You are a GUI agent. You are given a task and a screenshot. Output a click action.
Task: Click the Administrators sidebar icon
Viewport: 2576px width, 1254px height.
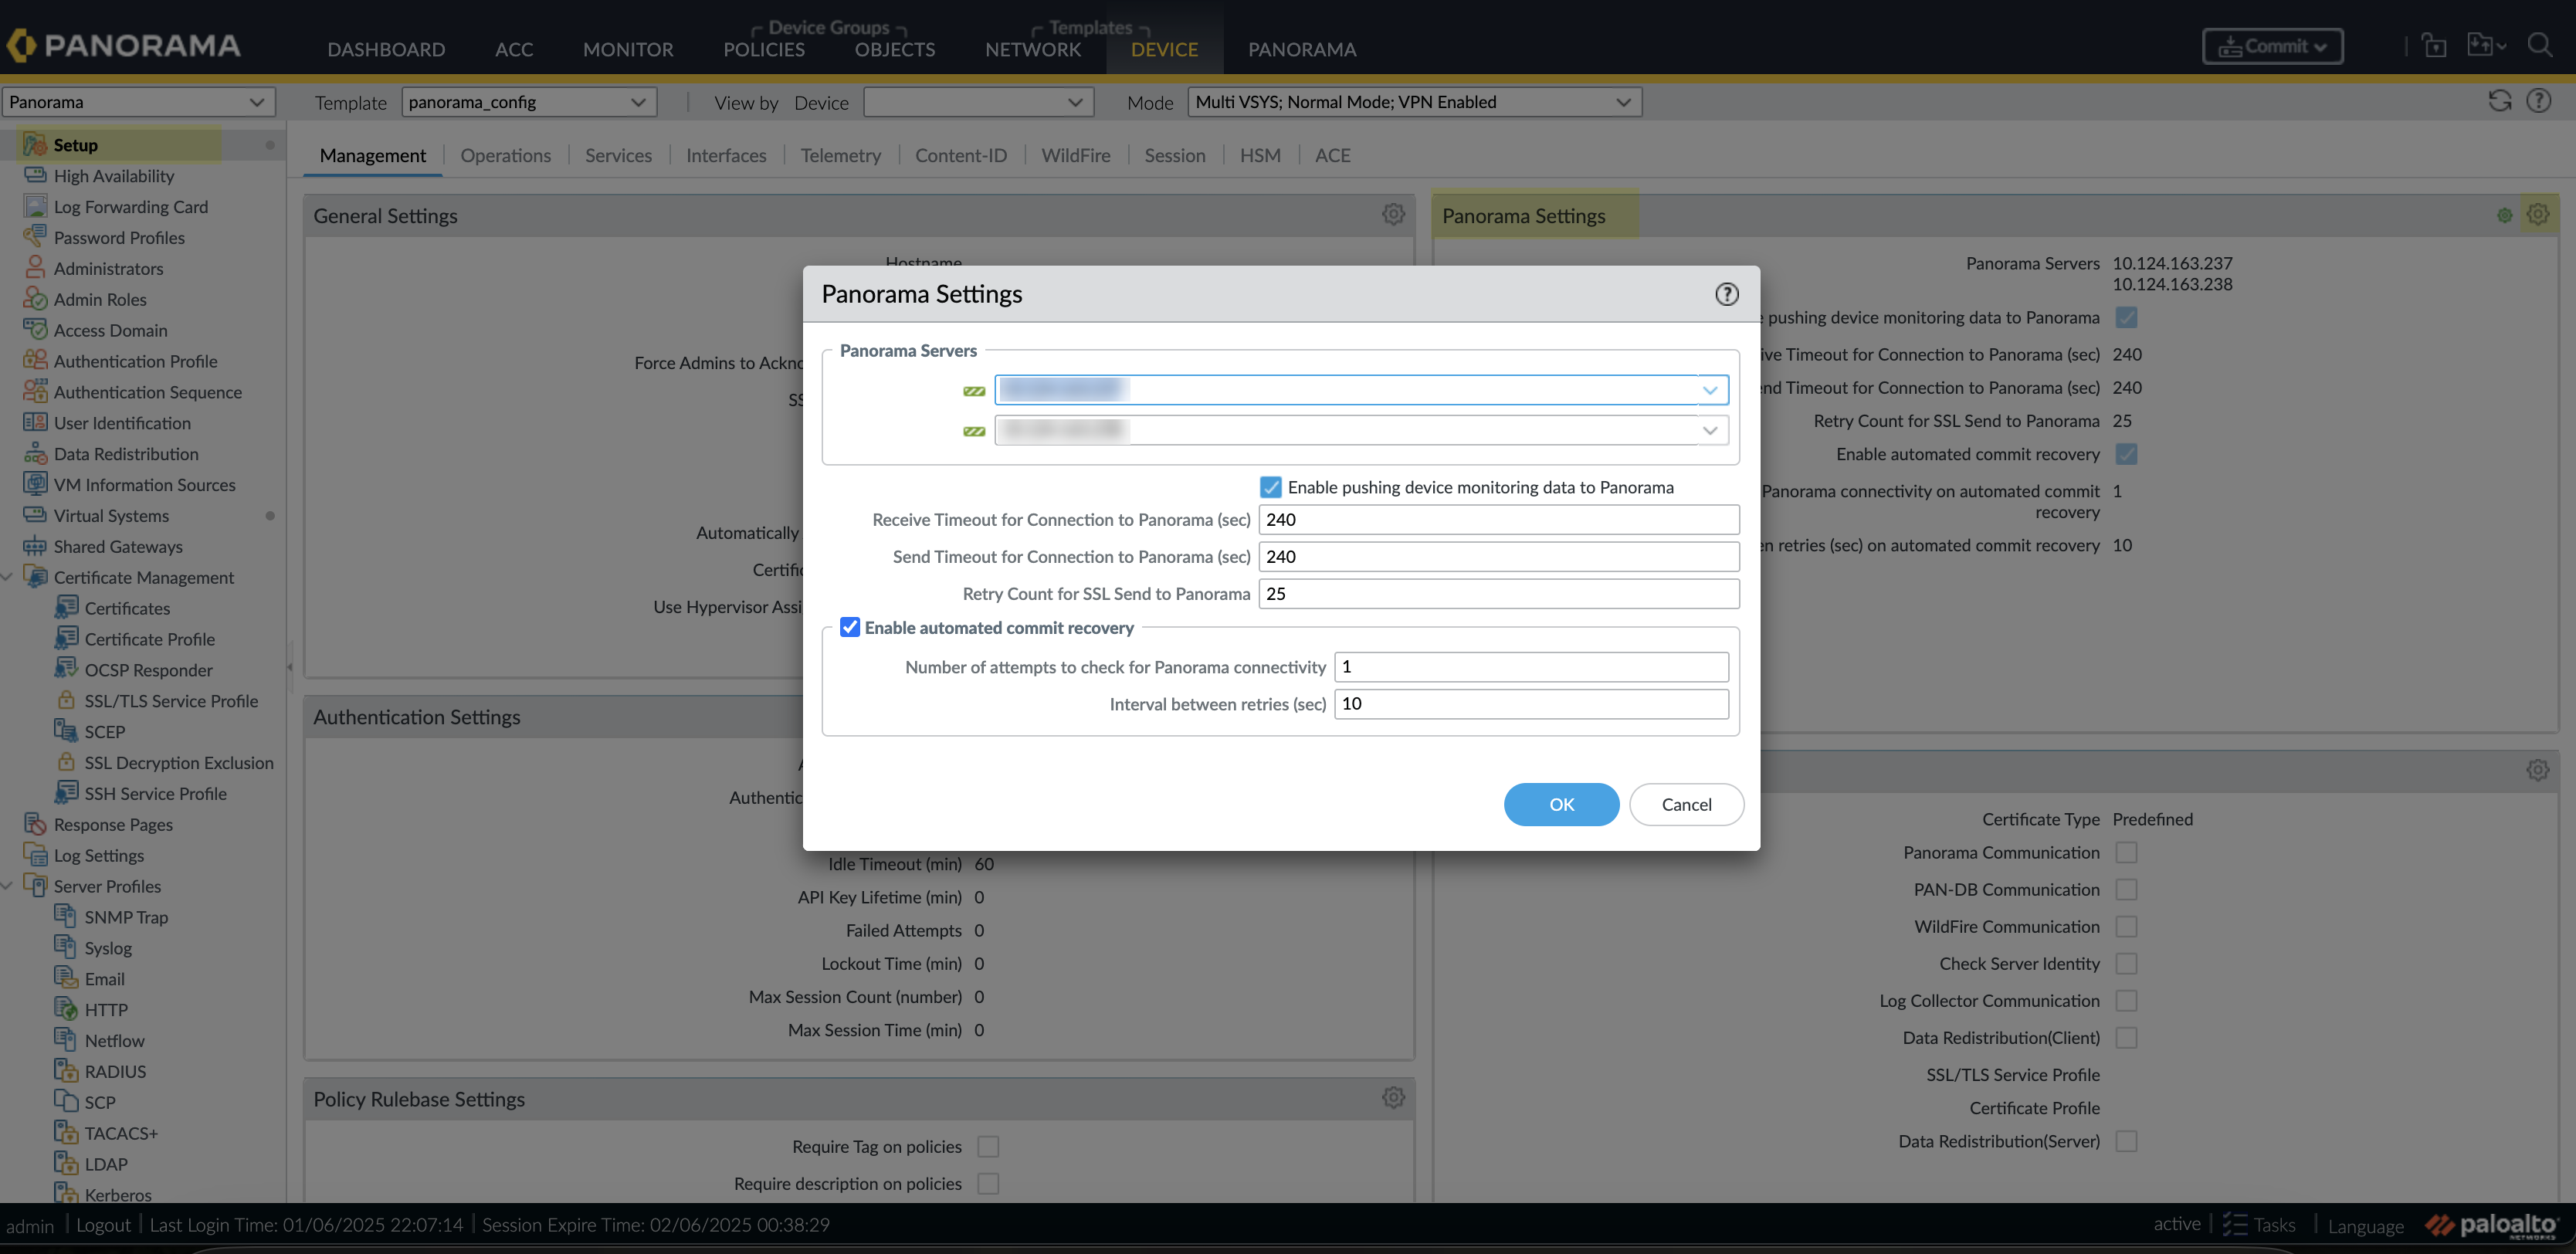point(35,268)
